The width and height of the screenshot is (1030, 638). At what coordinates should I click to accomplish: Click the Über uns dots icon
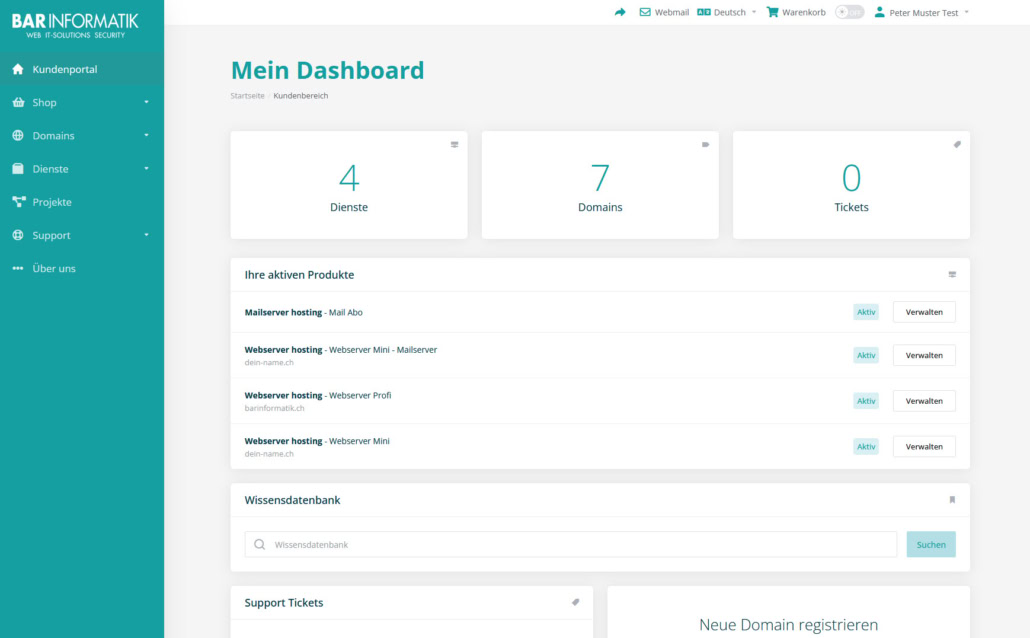click(x=18, y=268)
